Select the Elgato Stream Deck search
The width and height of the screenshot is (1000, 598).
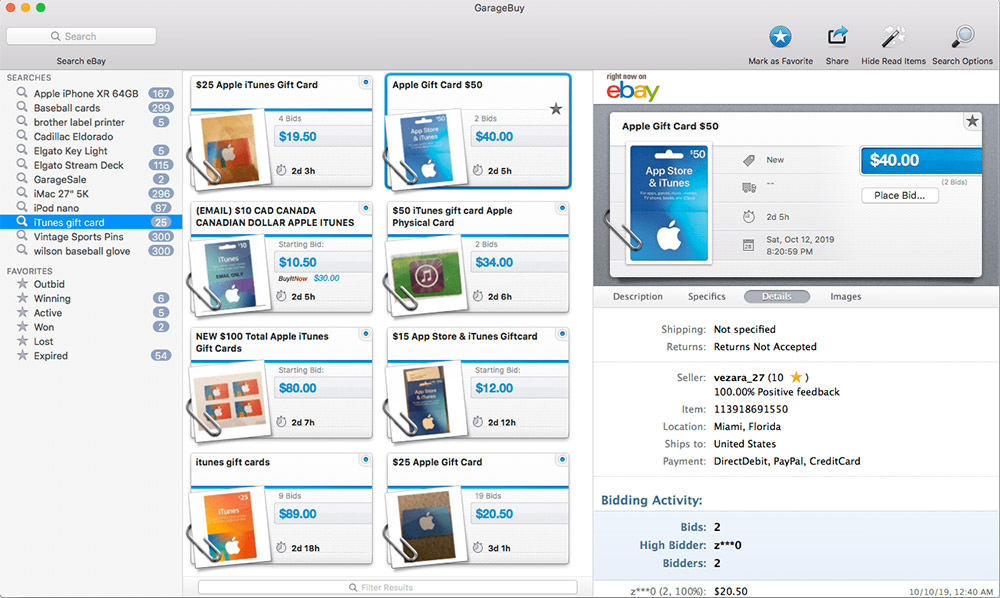[91, 165]
